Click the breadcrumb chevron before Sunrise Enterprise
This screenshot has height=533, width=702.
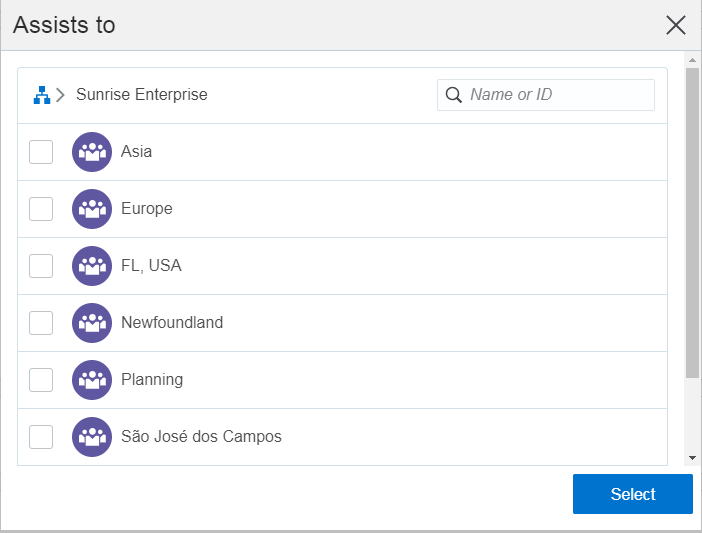tap(61, 95)
